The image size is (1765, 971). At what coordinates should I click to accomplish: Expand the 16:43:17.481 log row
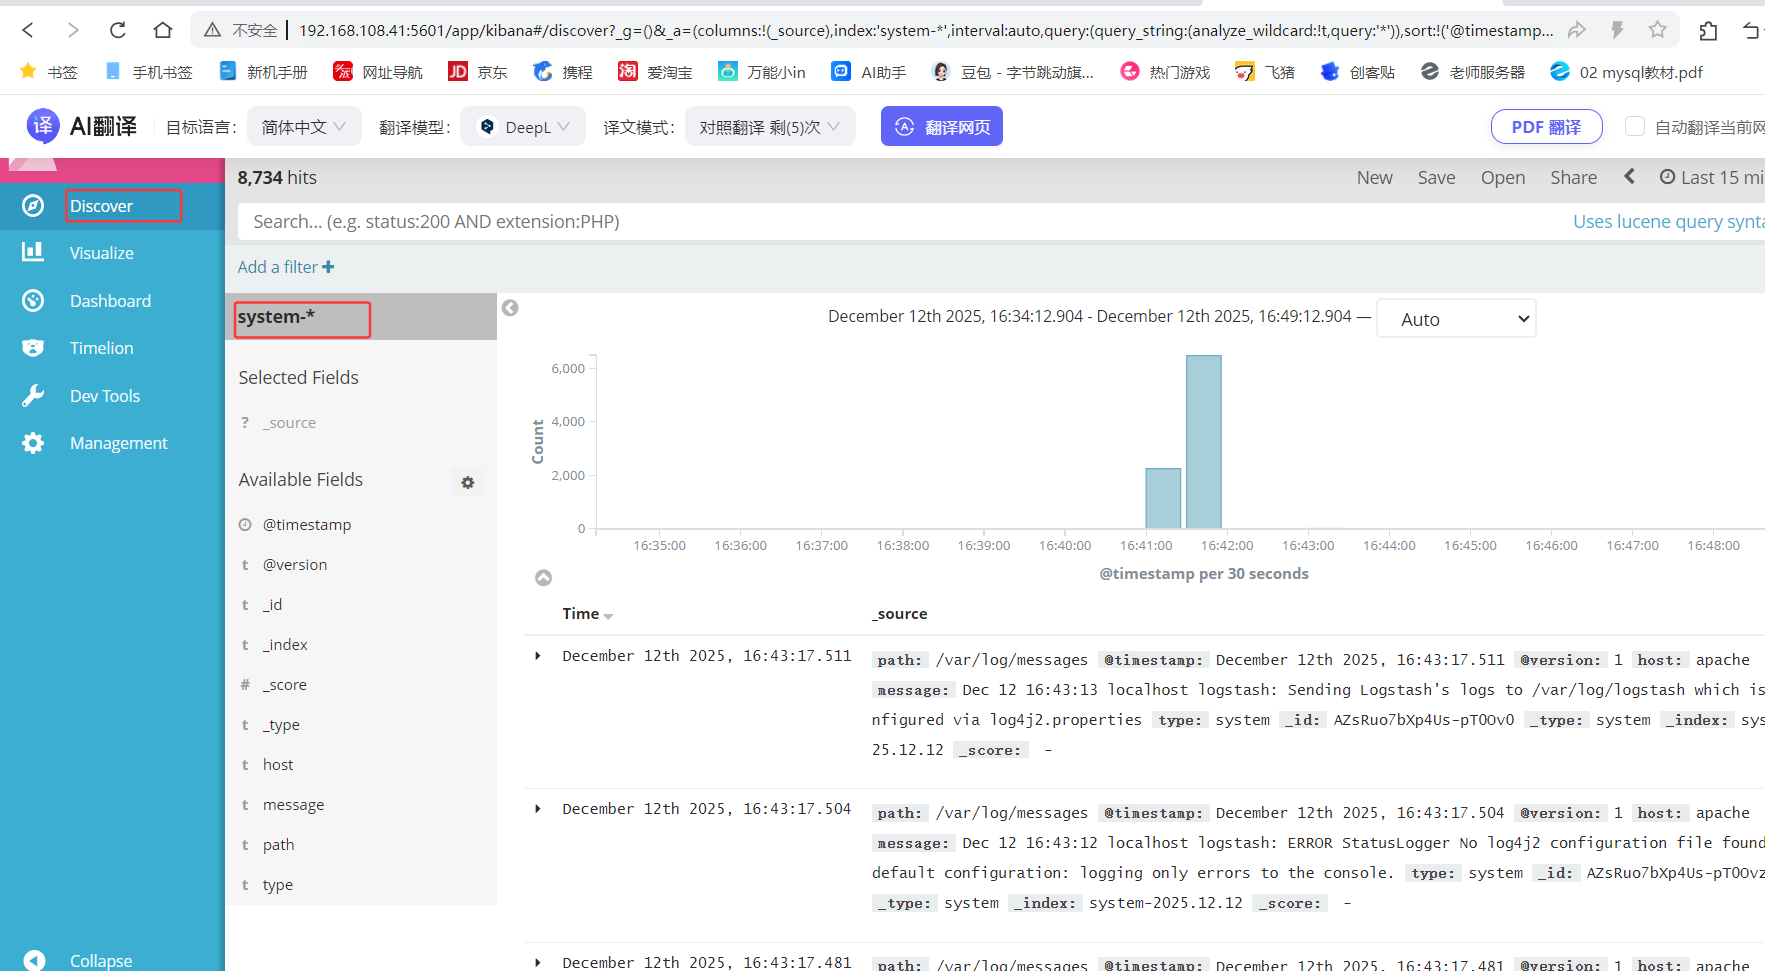click(538, 962)
